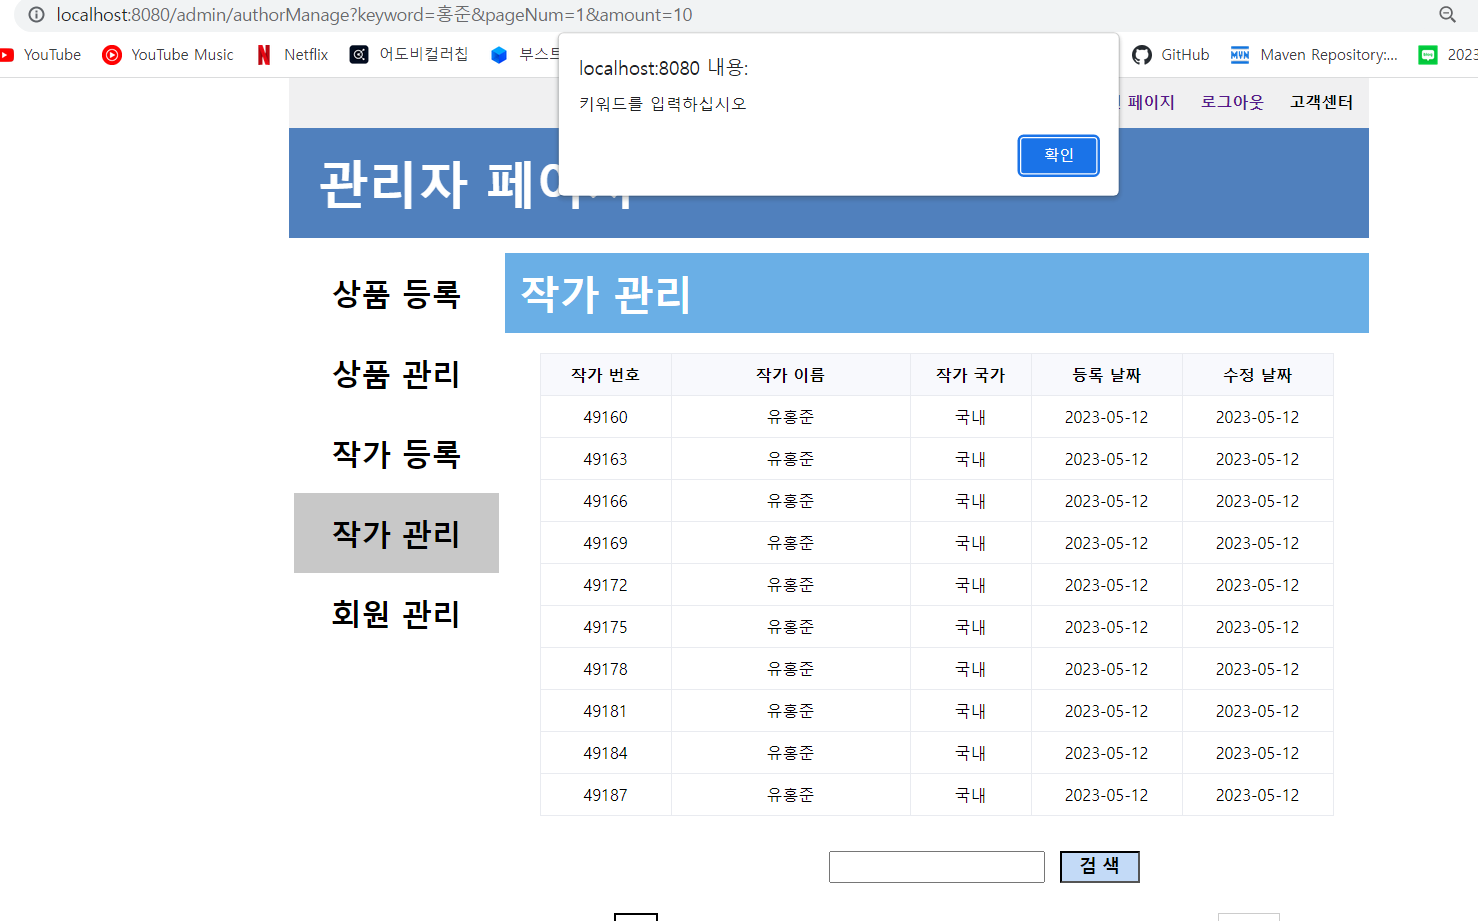Open the Maven Repository bookmark

1314,55
